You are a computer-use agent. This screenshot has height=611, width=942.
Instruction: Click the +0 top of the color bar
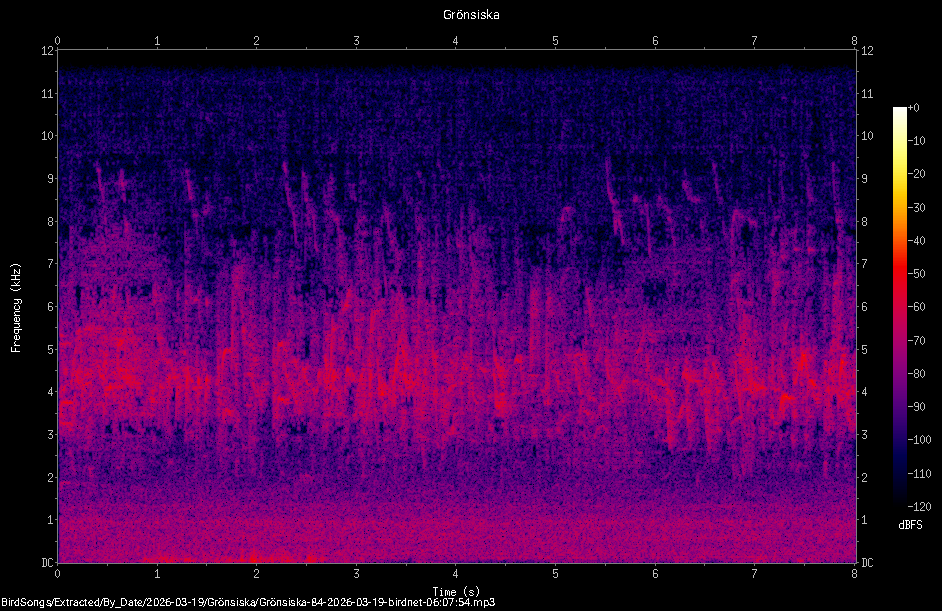[x=914, y=108]
